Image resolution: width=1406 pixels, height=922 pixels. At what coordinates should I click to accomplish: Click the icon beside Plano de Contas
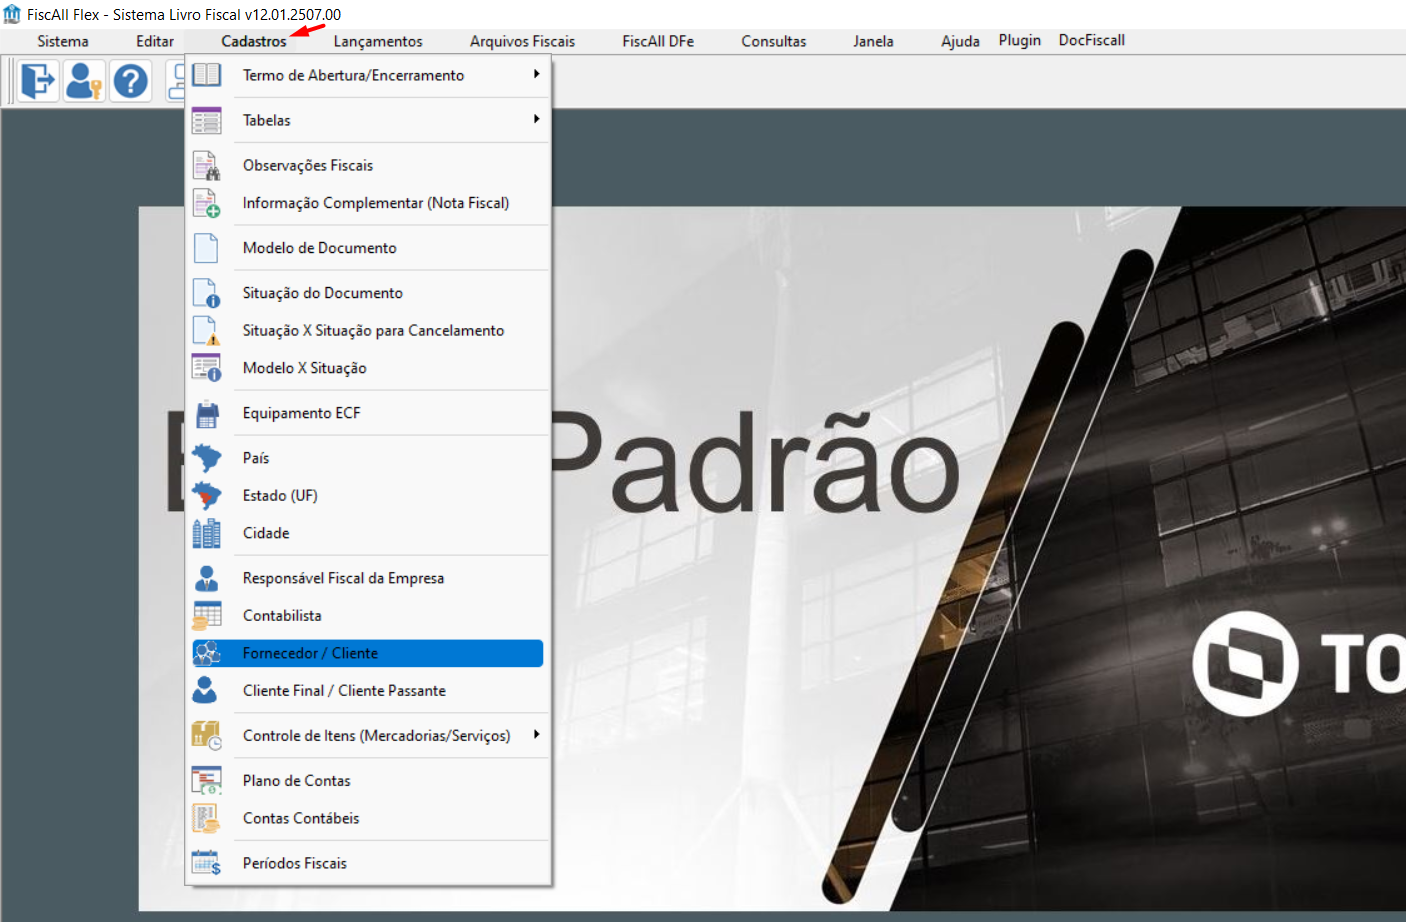207,781
